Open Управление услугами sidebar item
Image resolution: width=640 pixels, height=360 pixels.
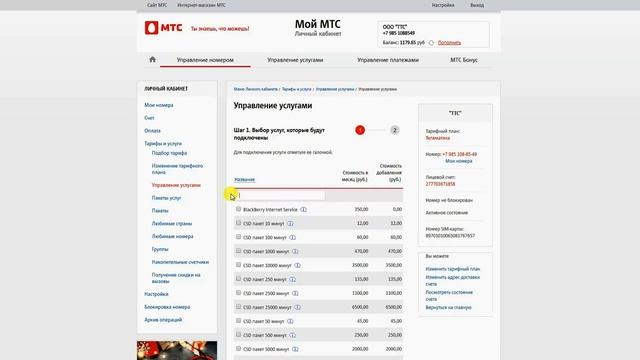[176, 185]
